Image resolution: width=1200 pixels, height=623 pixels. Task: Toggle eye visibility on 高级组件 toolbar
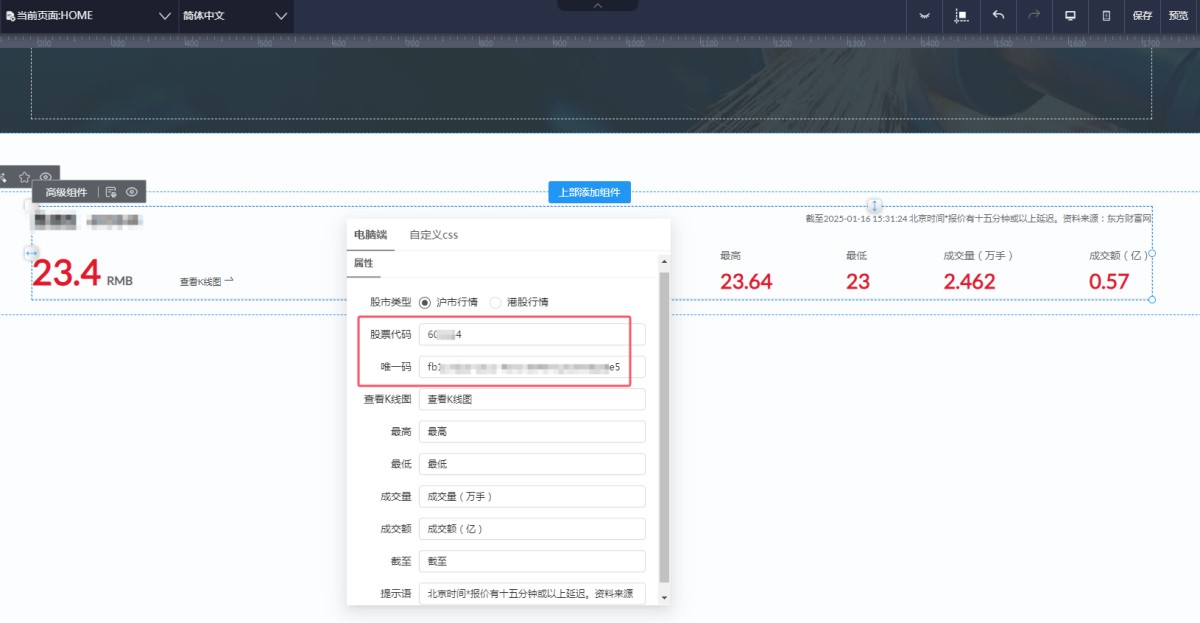[131, 192]
